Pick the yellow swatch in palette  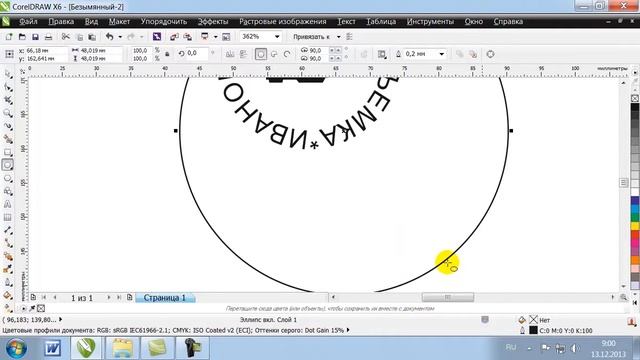coord(635,226)
